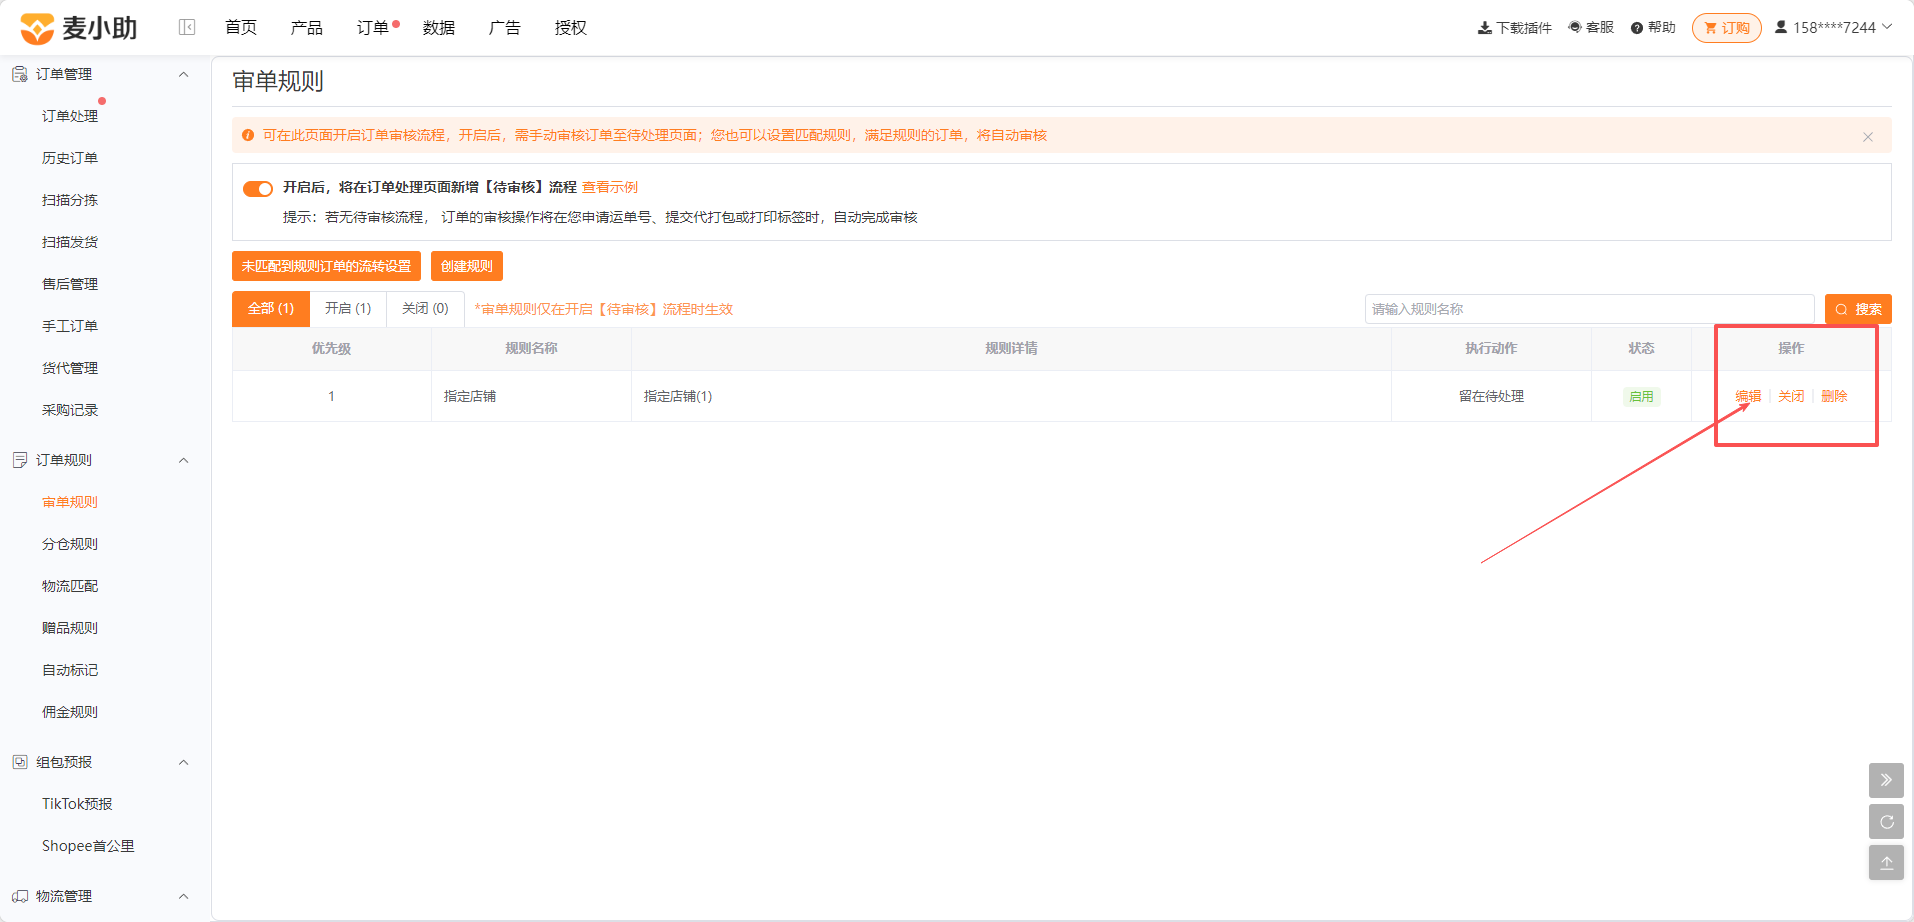
Task: Dismiss the orange notice with X icon
Action: (x=1867, y=137)
